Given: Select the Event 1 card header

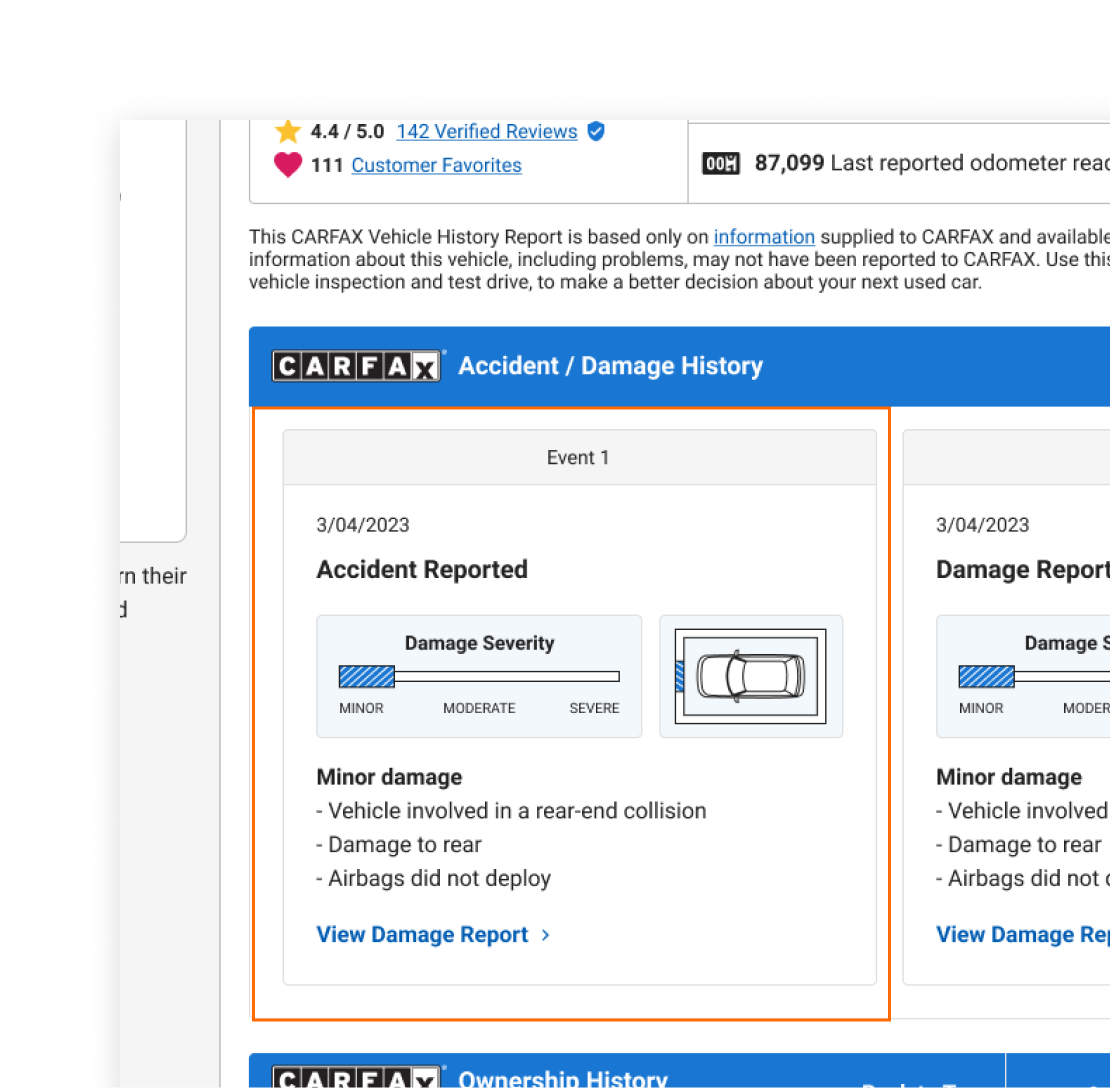Looking at the screenshot, I should (579, 457).
